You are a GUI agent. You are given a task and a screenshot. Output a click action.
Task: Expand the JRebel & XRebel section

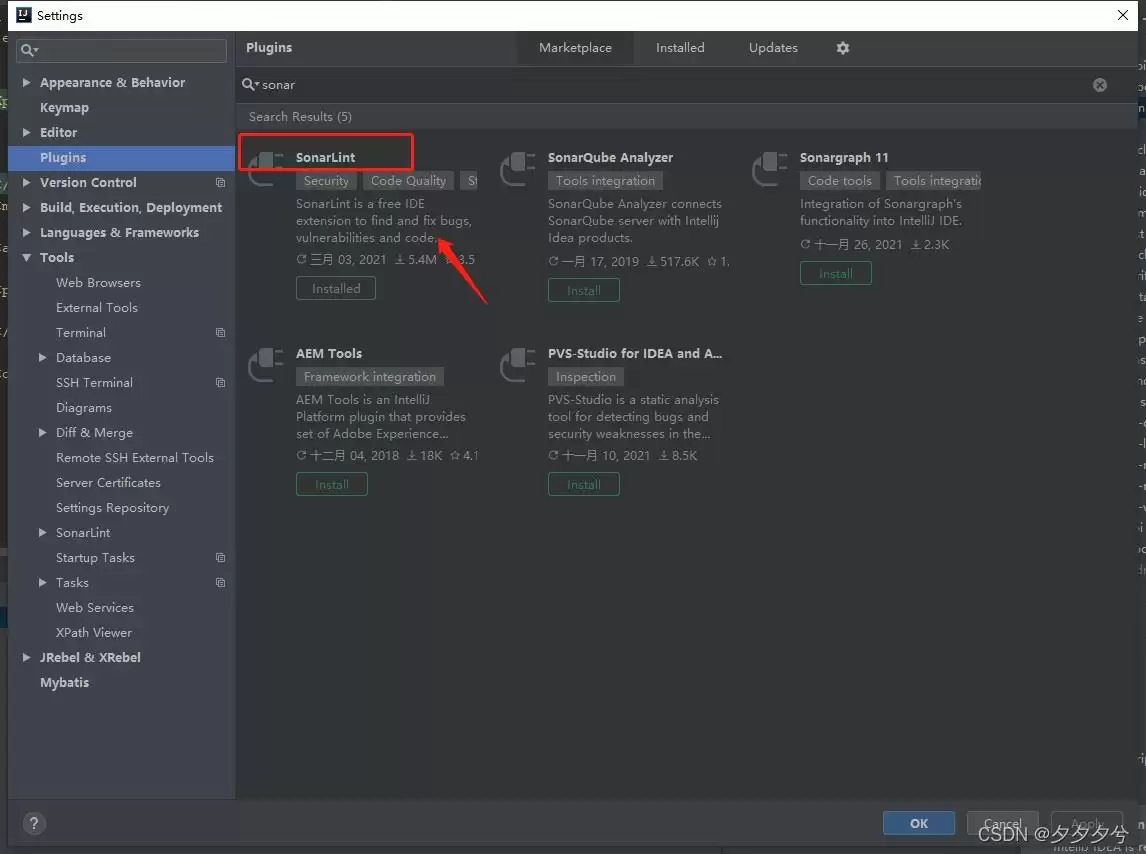(x=26, y=658)
